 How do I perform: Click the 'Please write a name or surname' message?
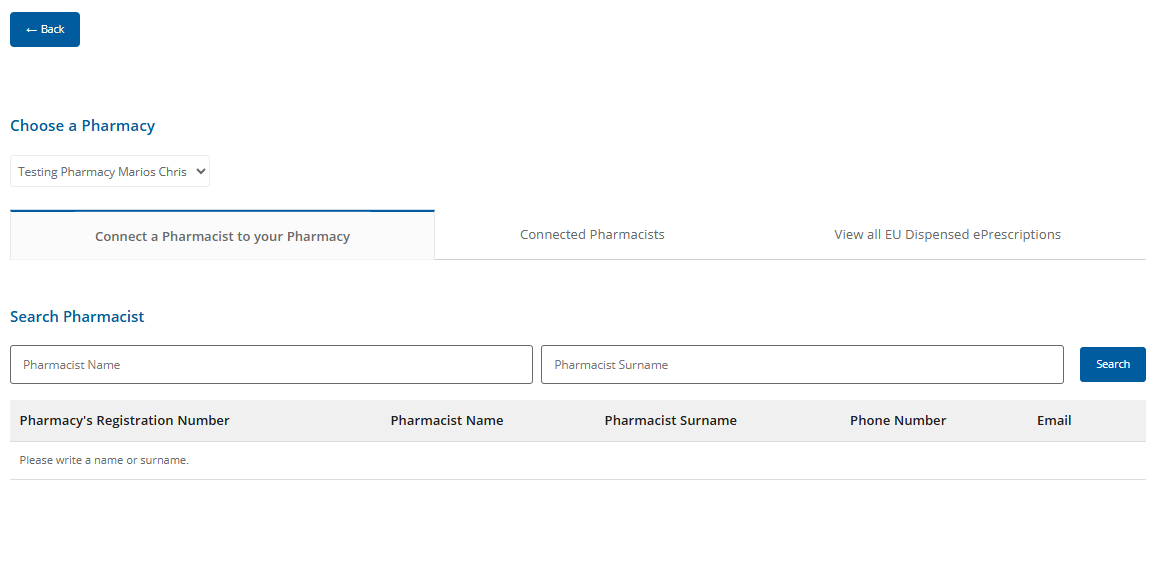point(104,461)
